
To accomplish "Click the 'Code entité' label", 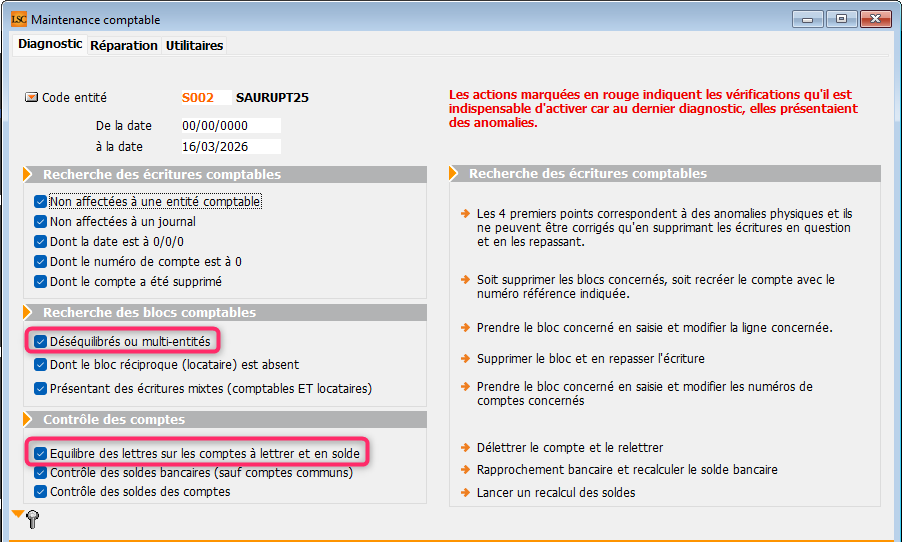I will [x=74, y=98].
